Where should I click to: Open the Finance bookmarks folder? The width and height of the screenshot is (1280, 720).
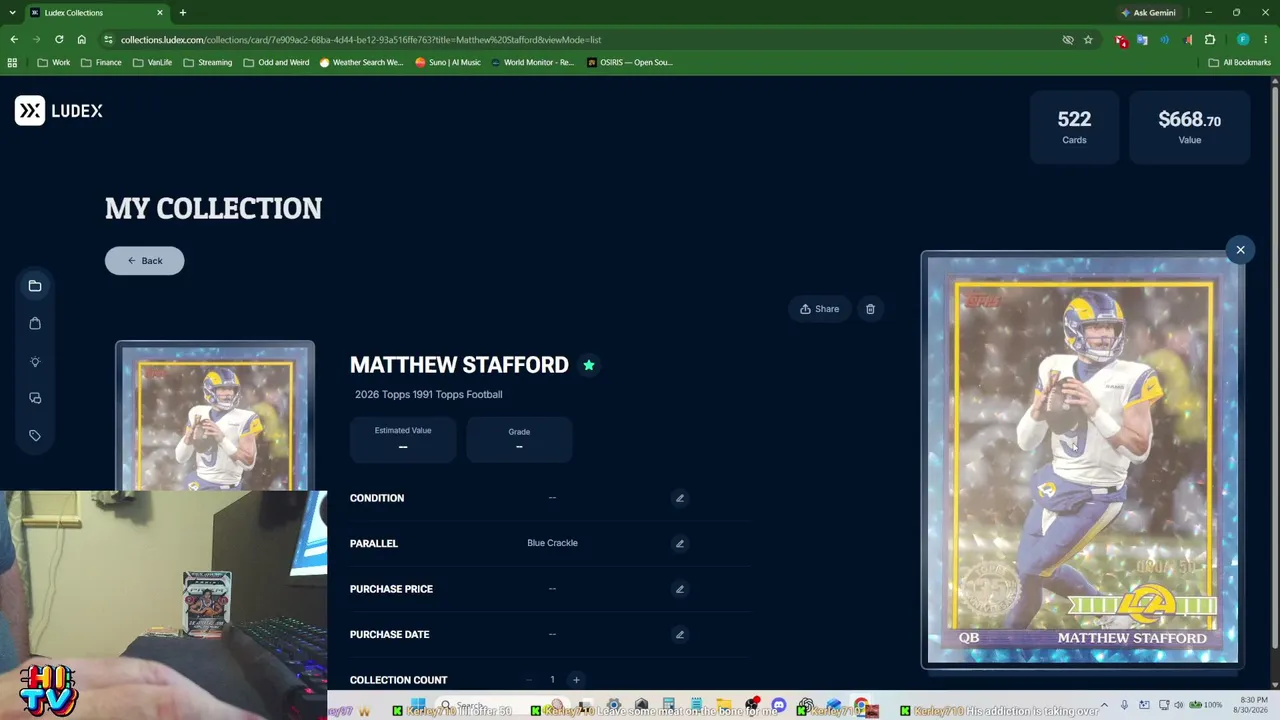pos(102,62)
